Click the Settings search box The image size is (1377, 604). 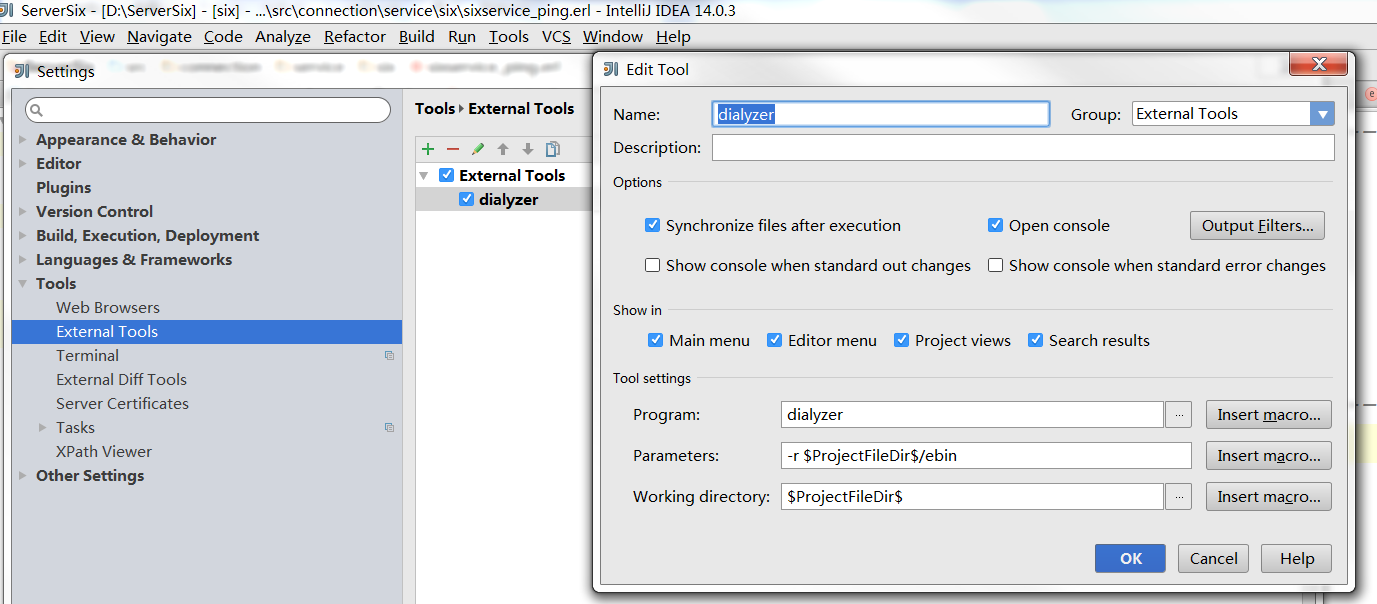point(208,110)
